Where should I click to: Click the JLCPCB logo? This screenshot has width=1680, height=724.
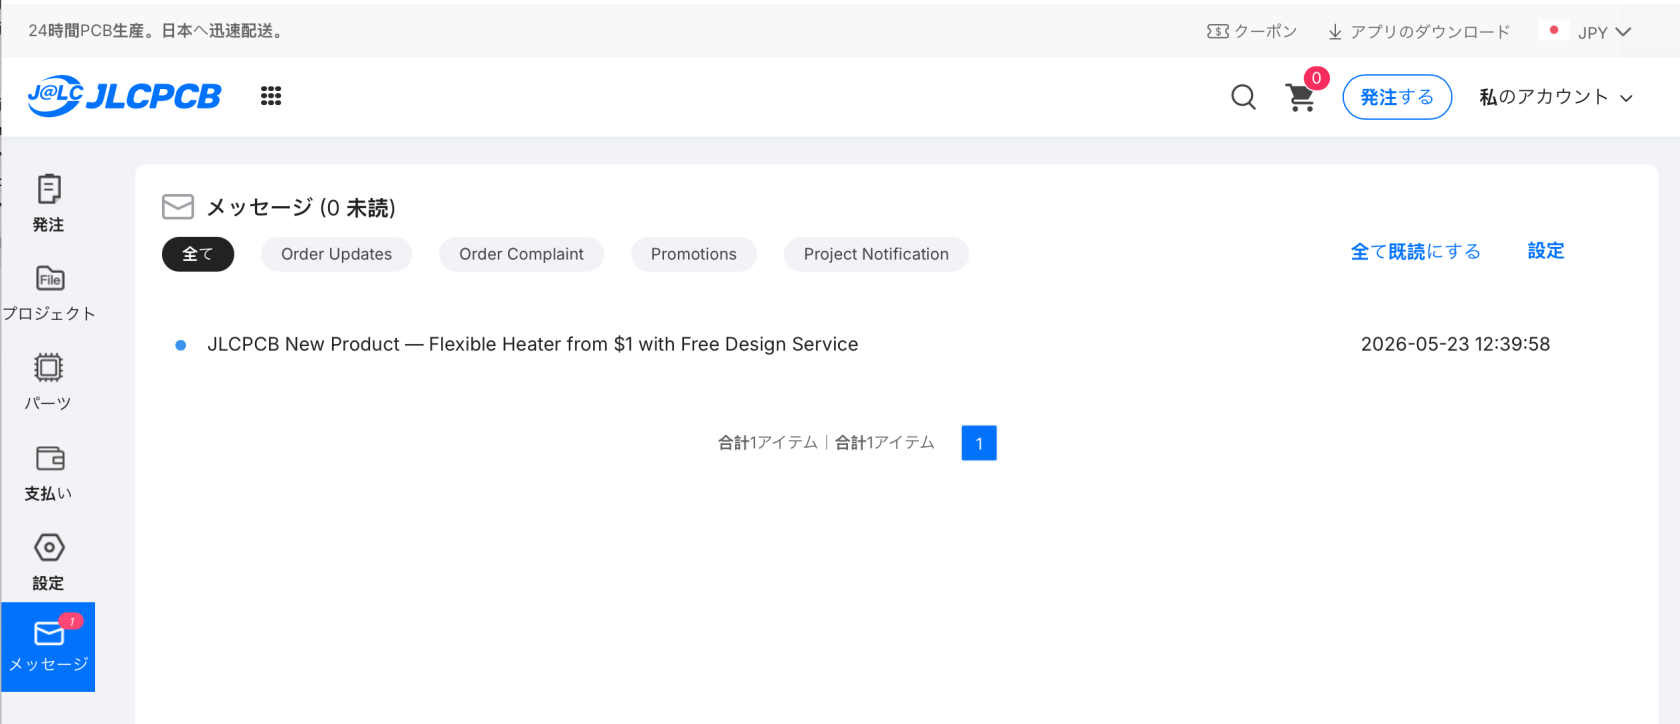pyautogui.click(x=124, y=96)
